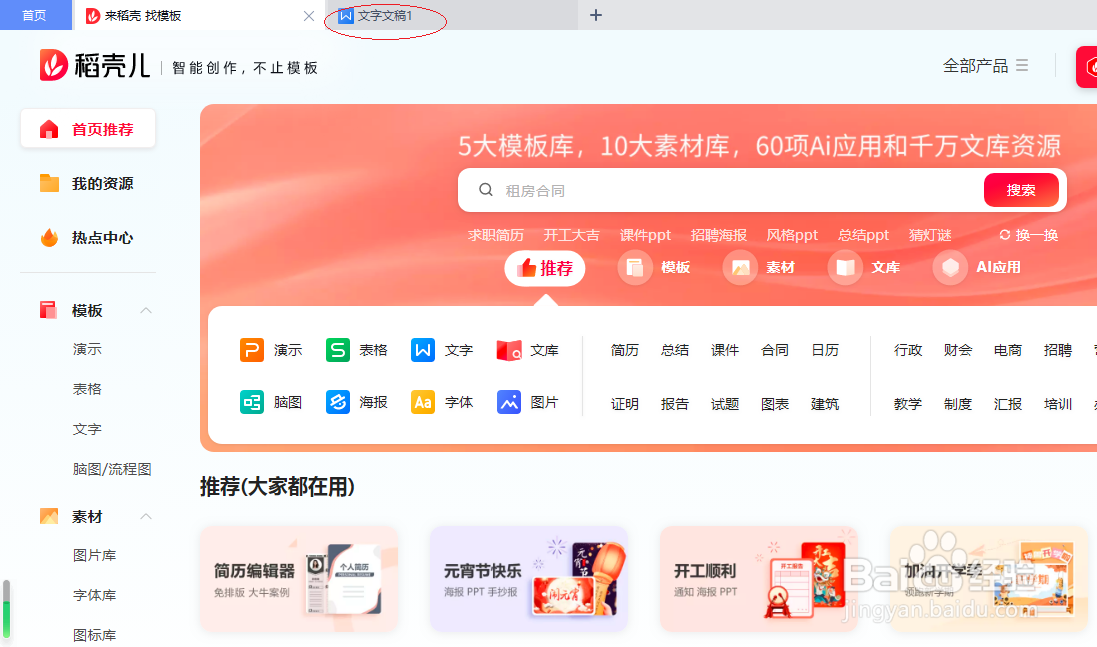
Task: Go to the 首页 tab
Action: [x=35, y=15]
